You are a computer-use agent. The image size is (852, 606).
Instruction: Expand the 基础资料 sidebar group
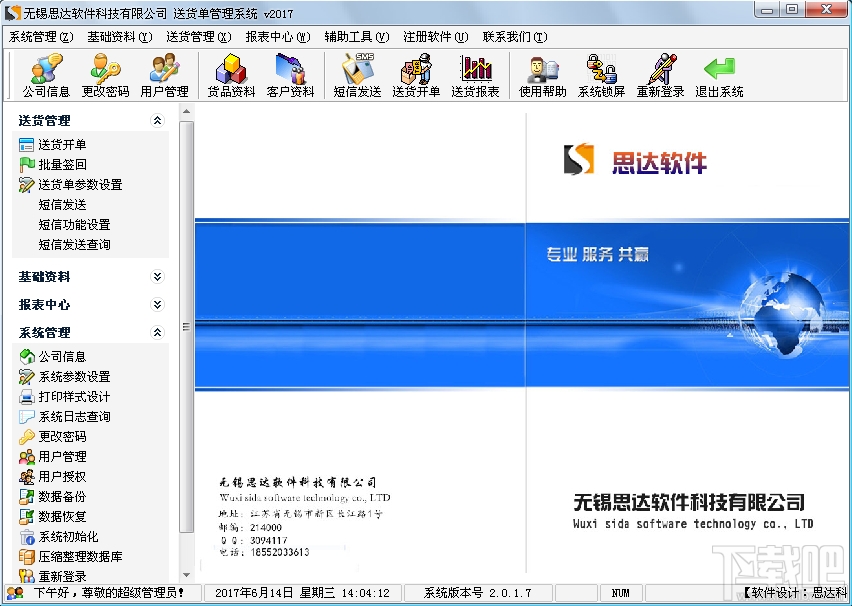tap(158, 277)
